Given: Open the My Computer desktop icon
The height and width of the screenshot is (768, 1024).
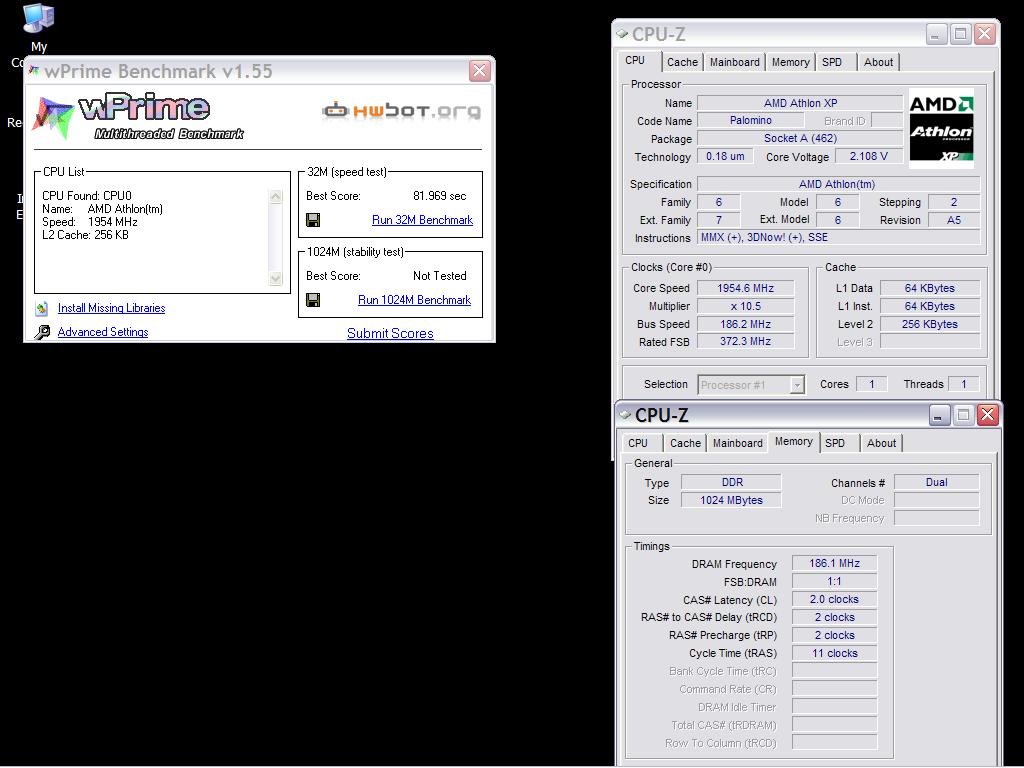Looking at the screenshot, I should [39, 18].
